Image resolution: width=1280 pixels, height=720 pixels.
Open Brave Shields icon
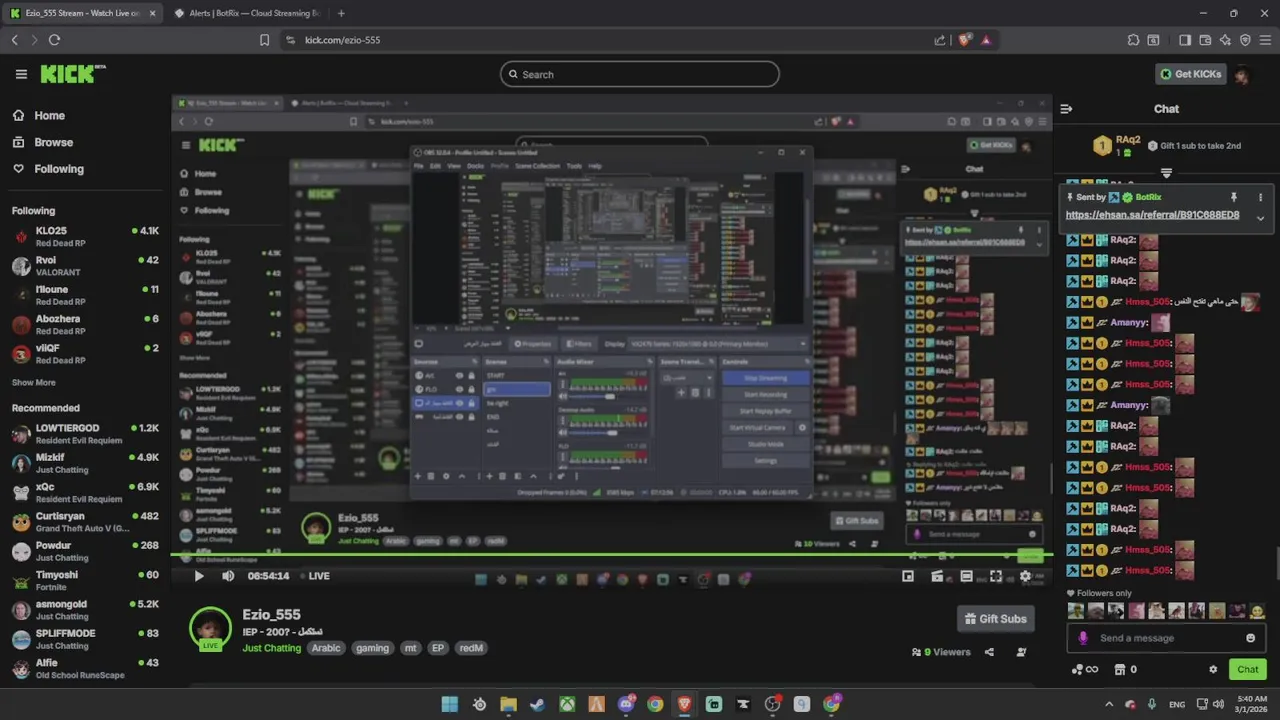tap(964, 40)
